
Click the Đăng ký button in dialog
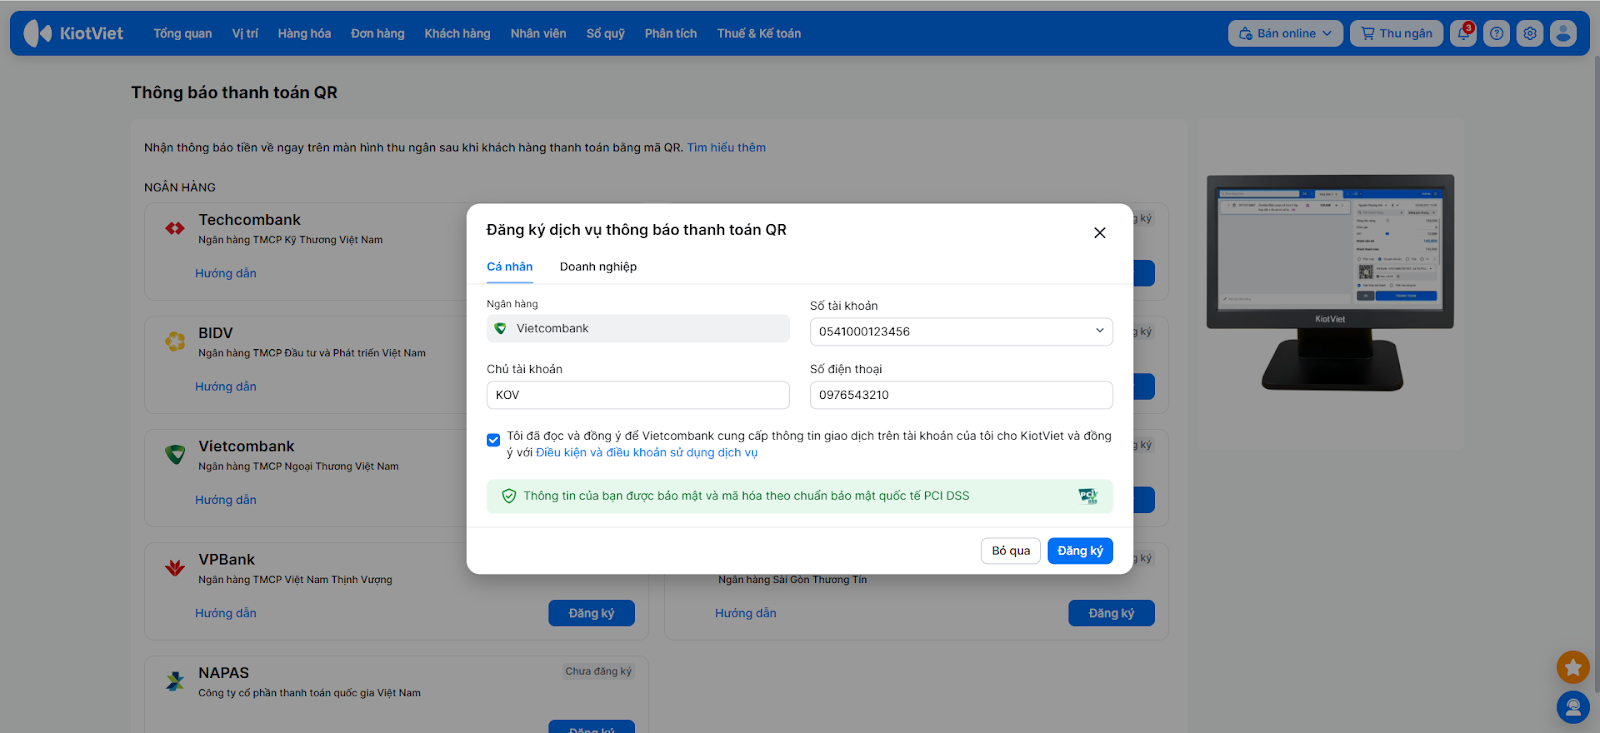coord(1080,551)
